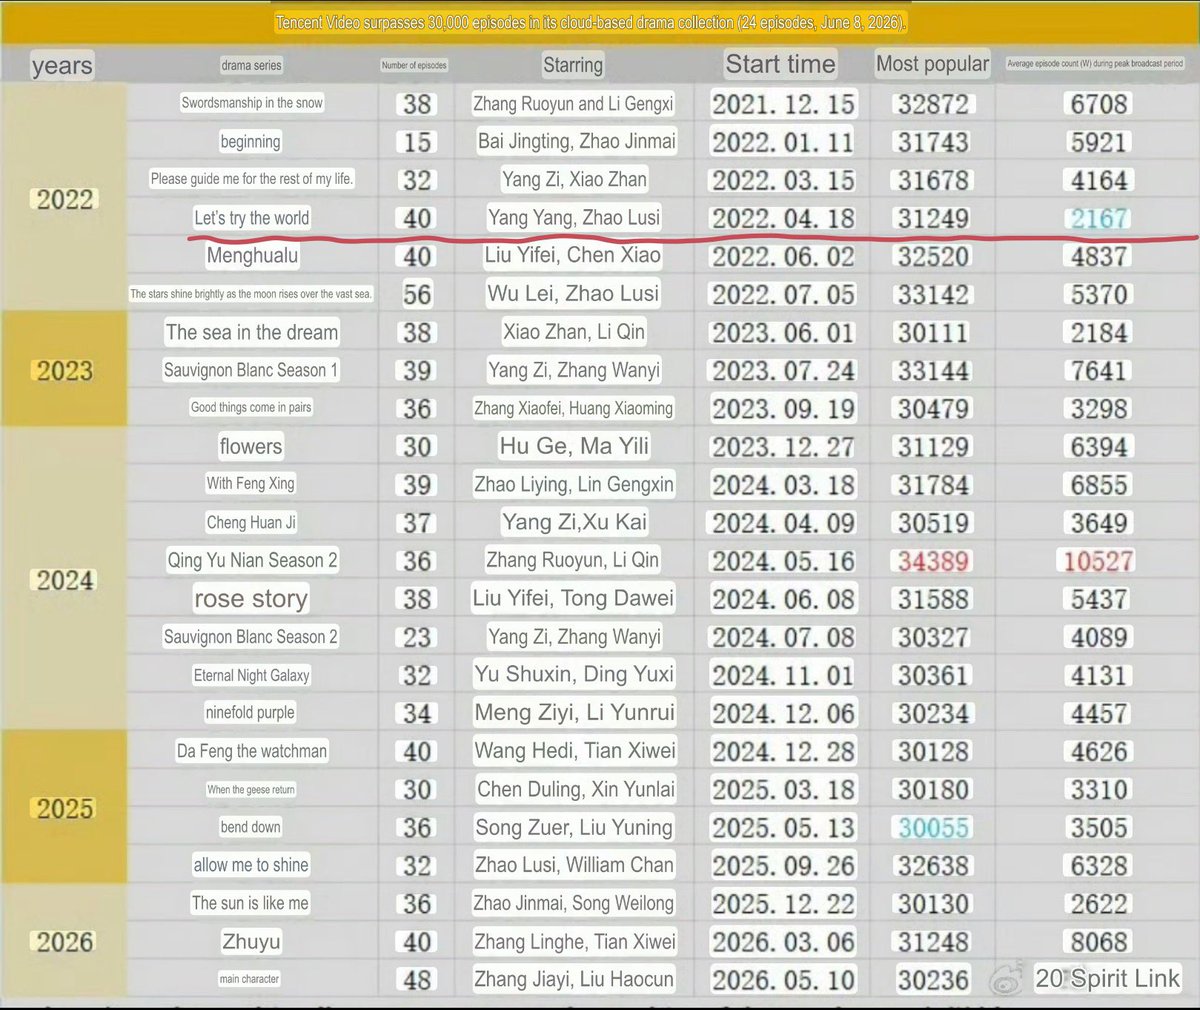Click 'Zhao Liying, Lin Gengxin' starring cell
Image resolution: width=1200 pixels, height=1010 pixels.
point(574,484)
